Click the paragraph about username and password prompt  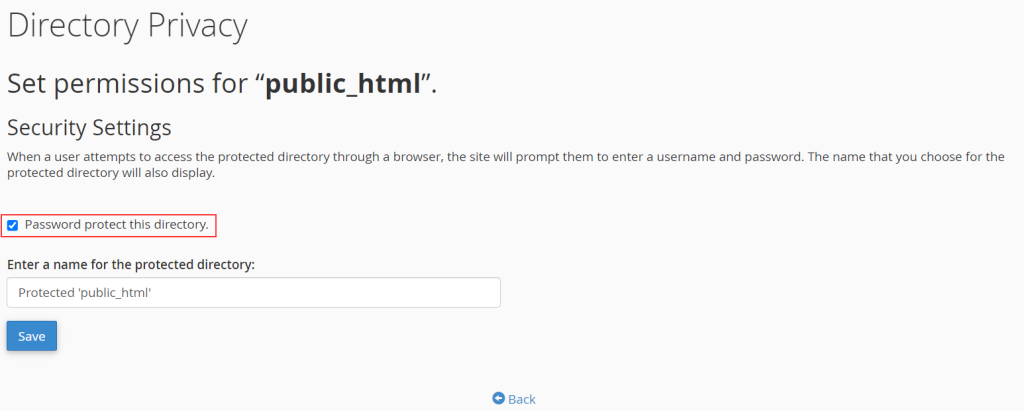[505, 166]
